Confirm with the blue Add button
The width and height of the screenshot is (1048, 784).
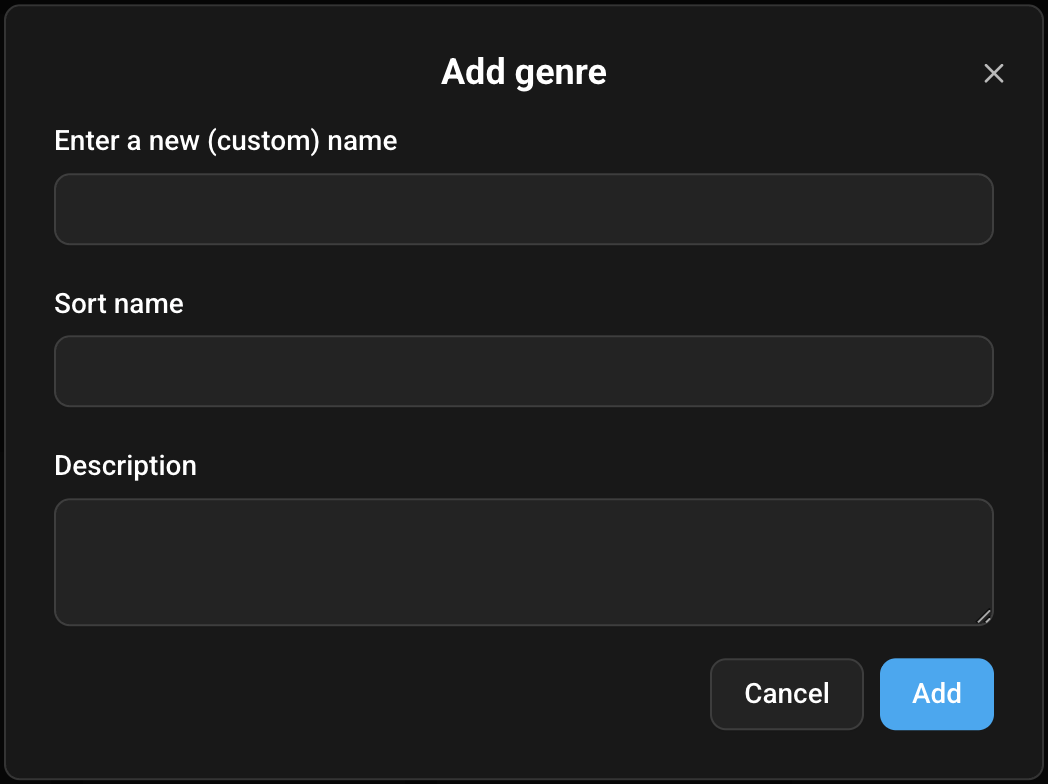coord(936,694)
